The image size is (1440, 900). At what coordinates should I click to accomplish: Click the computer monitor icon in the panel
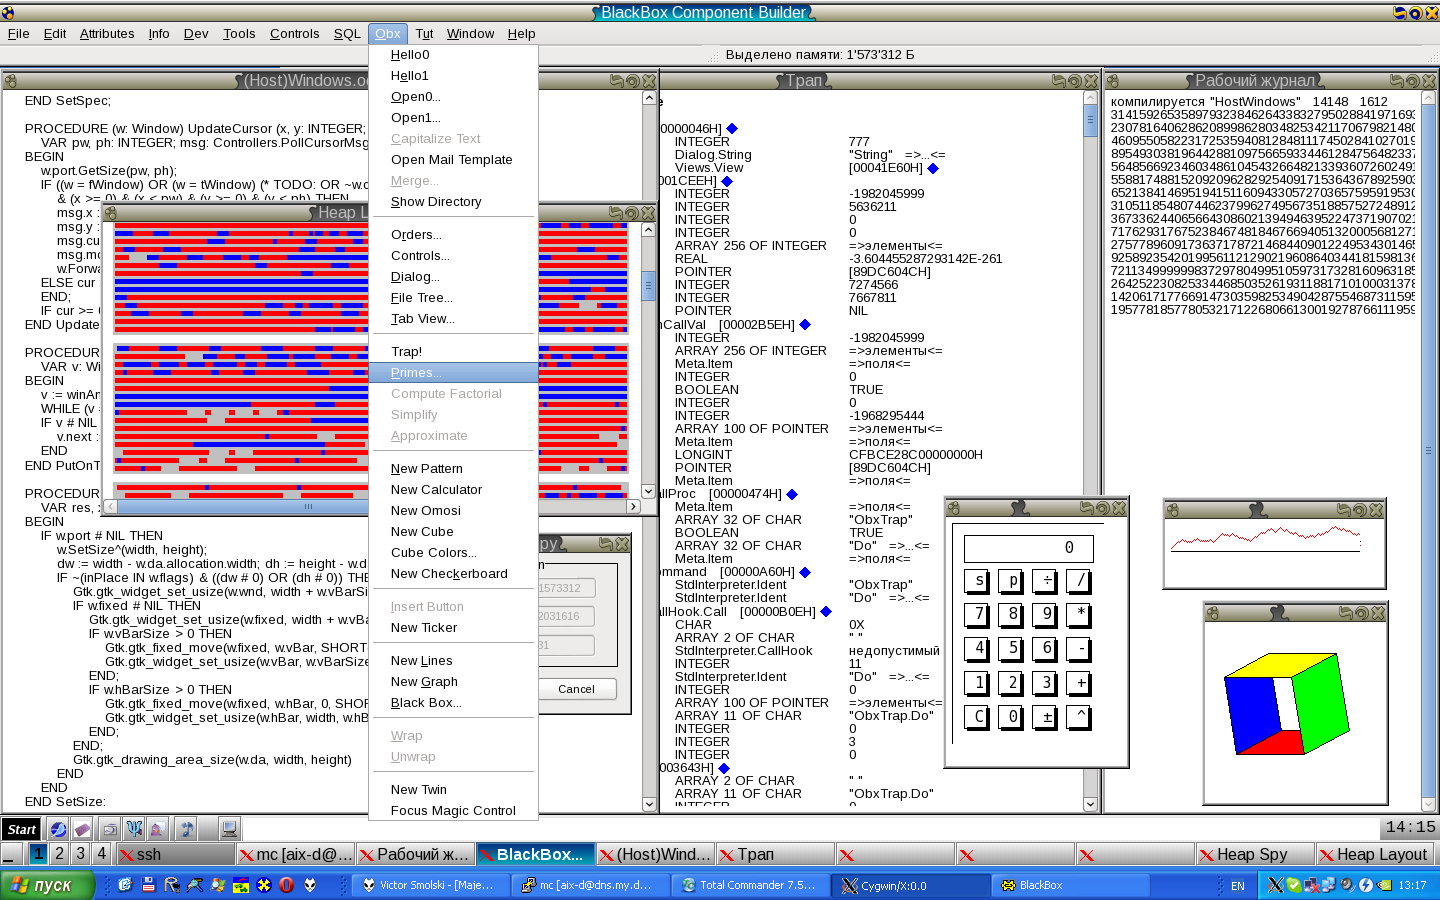(229, 829)
